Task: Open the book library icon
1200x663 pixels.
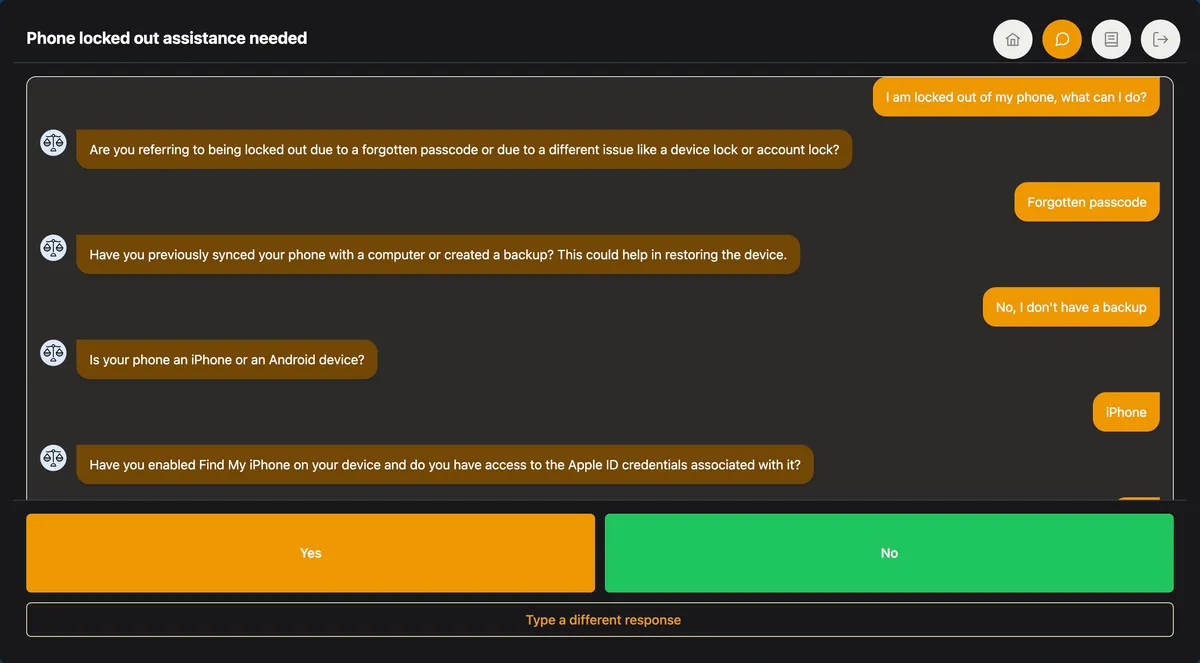Action: click(x=1111, y=40)
